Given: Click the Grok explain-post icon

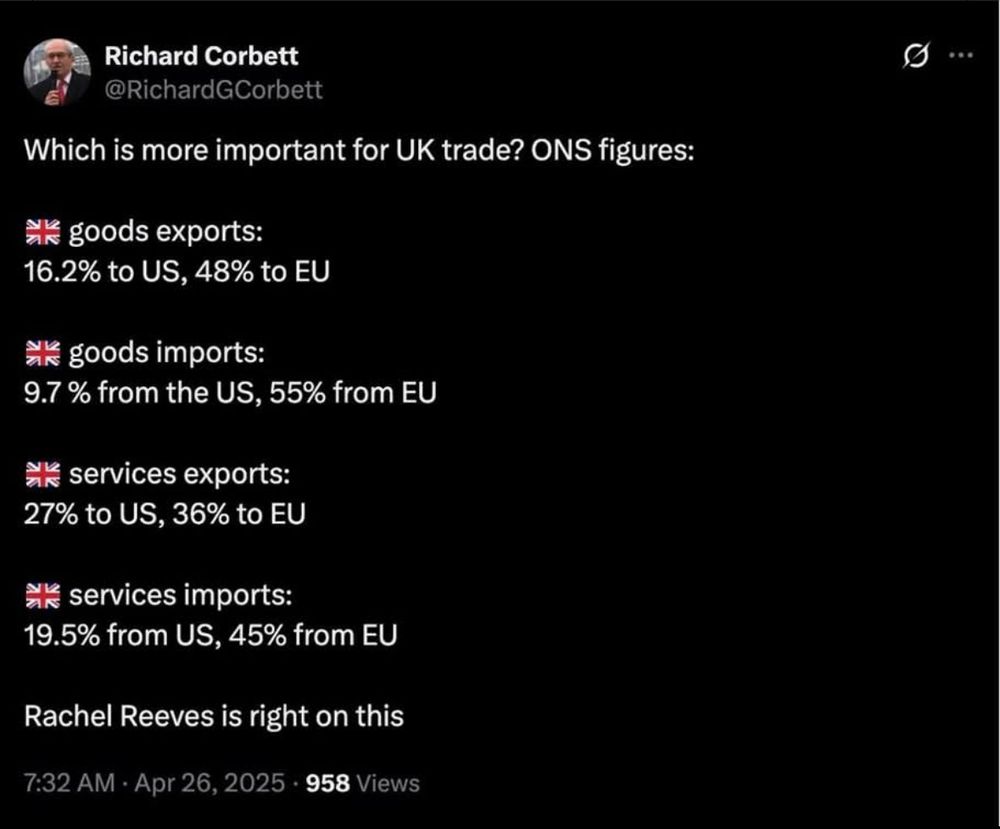Looking at the screenshot, I should (x=916, y=55).
